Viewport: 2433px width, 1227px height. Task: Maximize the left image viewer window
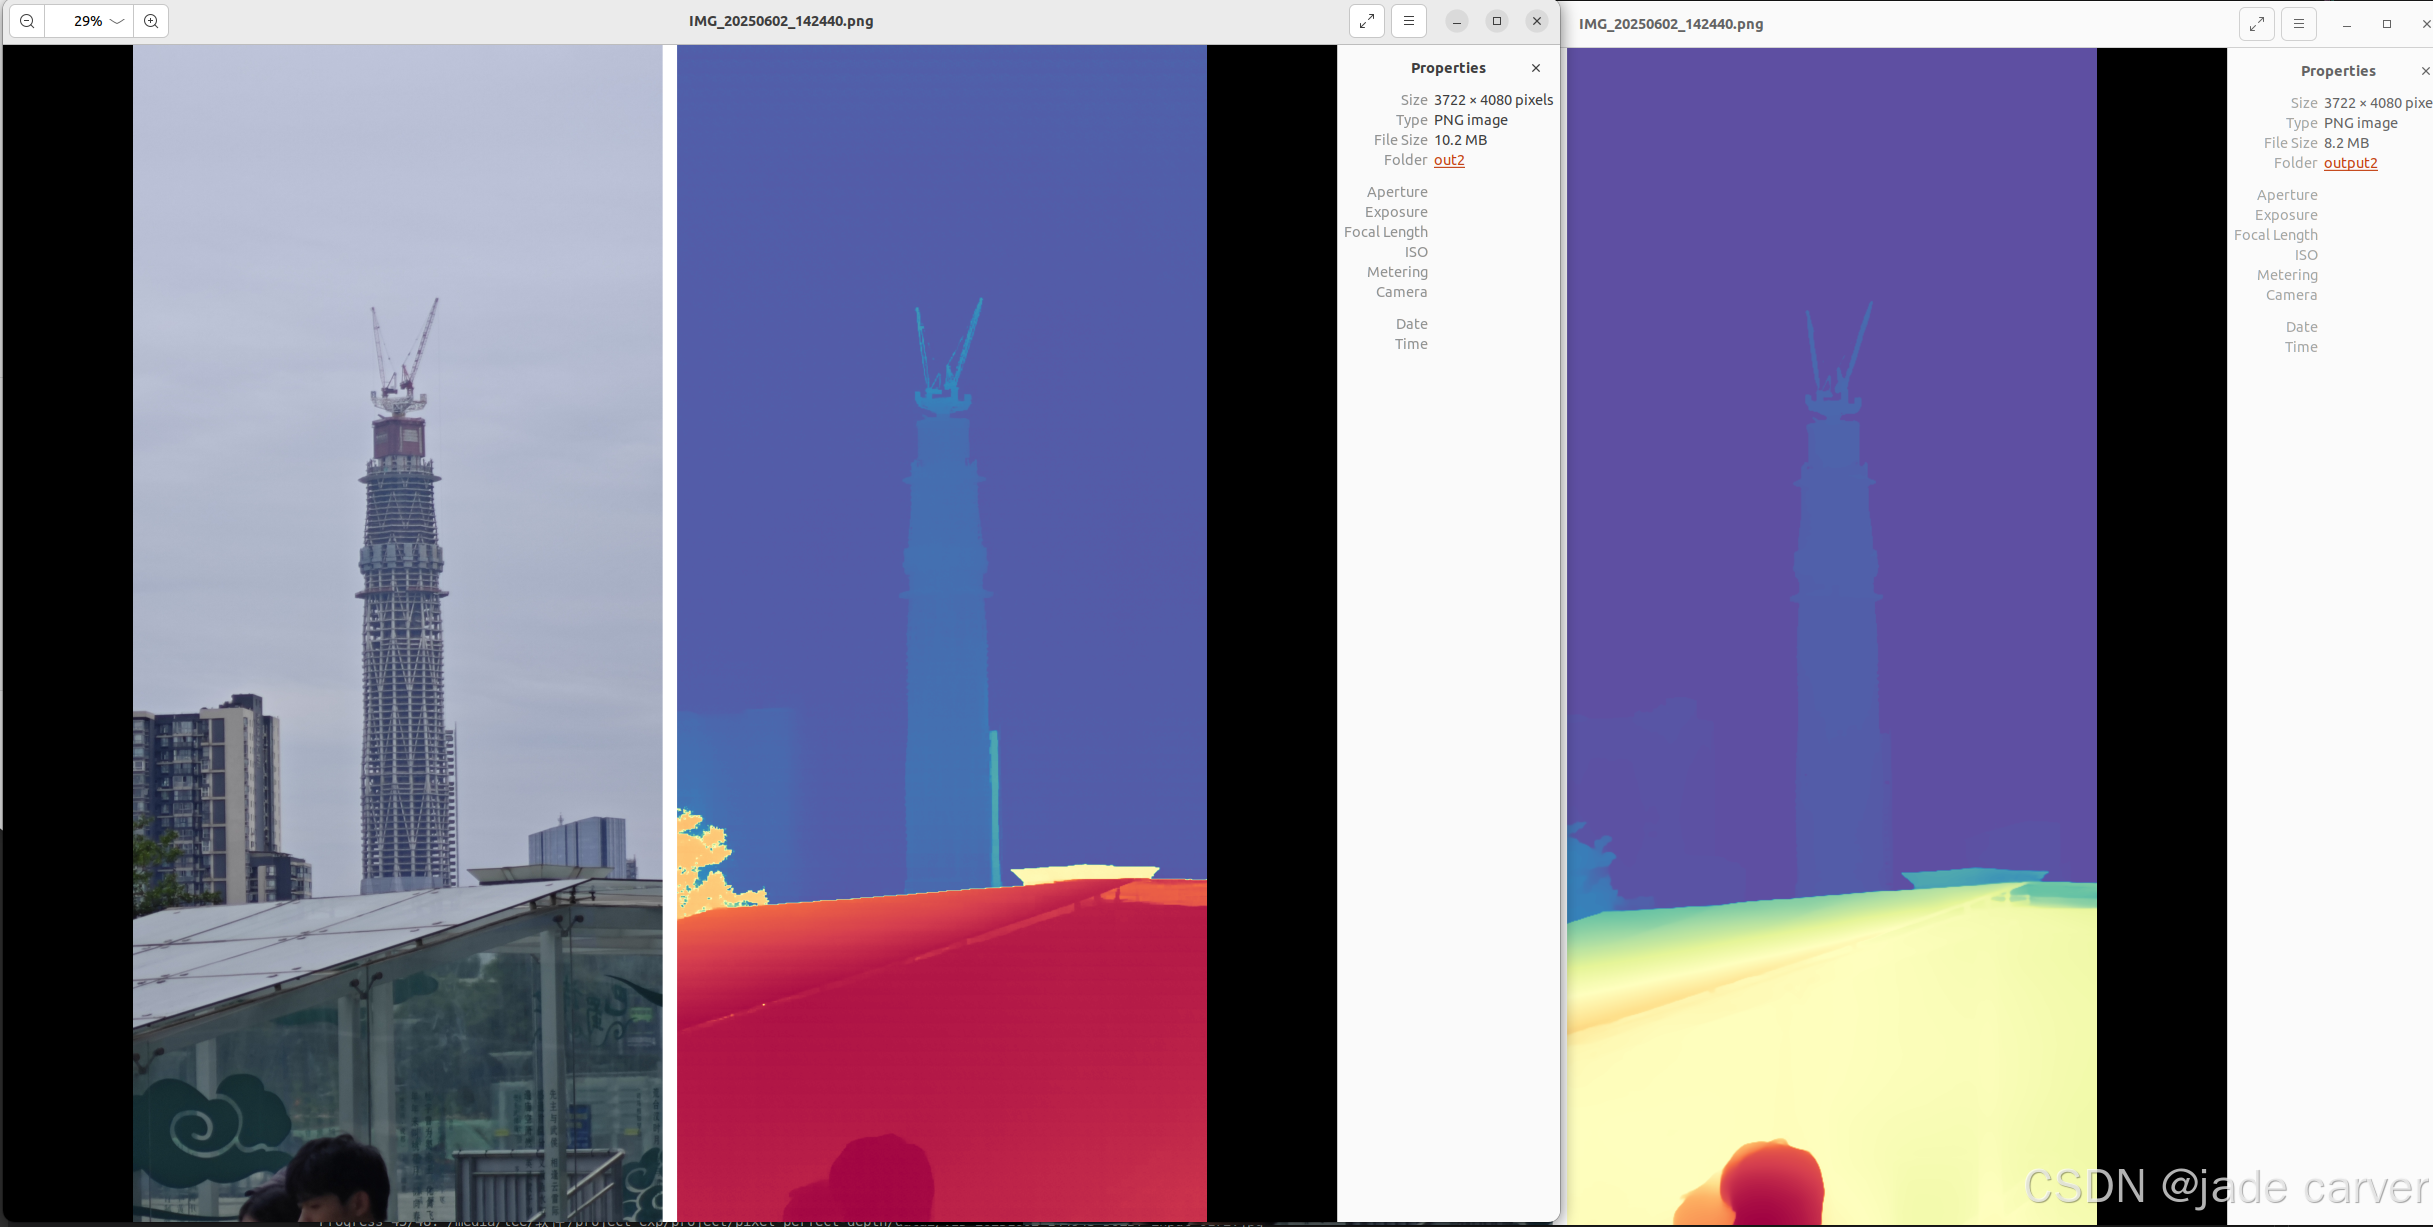pyautogui.click(x=1497, y=21)
